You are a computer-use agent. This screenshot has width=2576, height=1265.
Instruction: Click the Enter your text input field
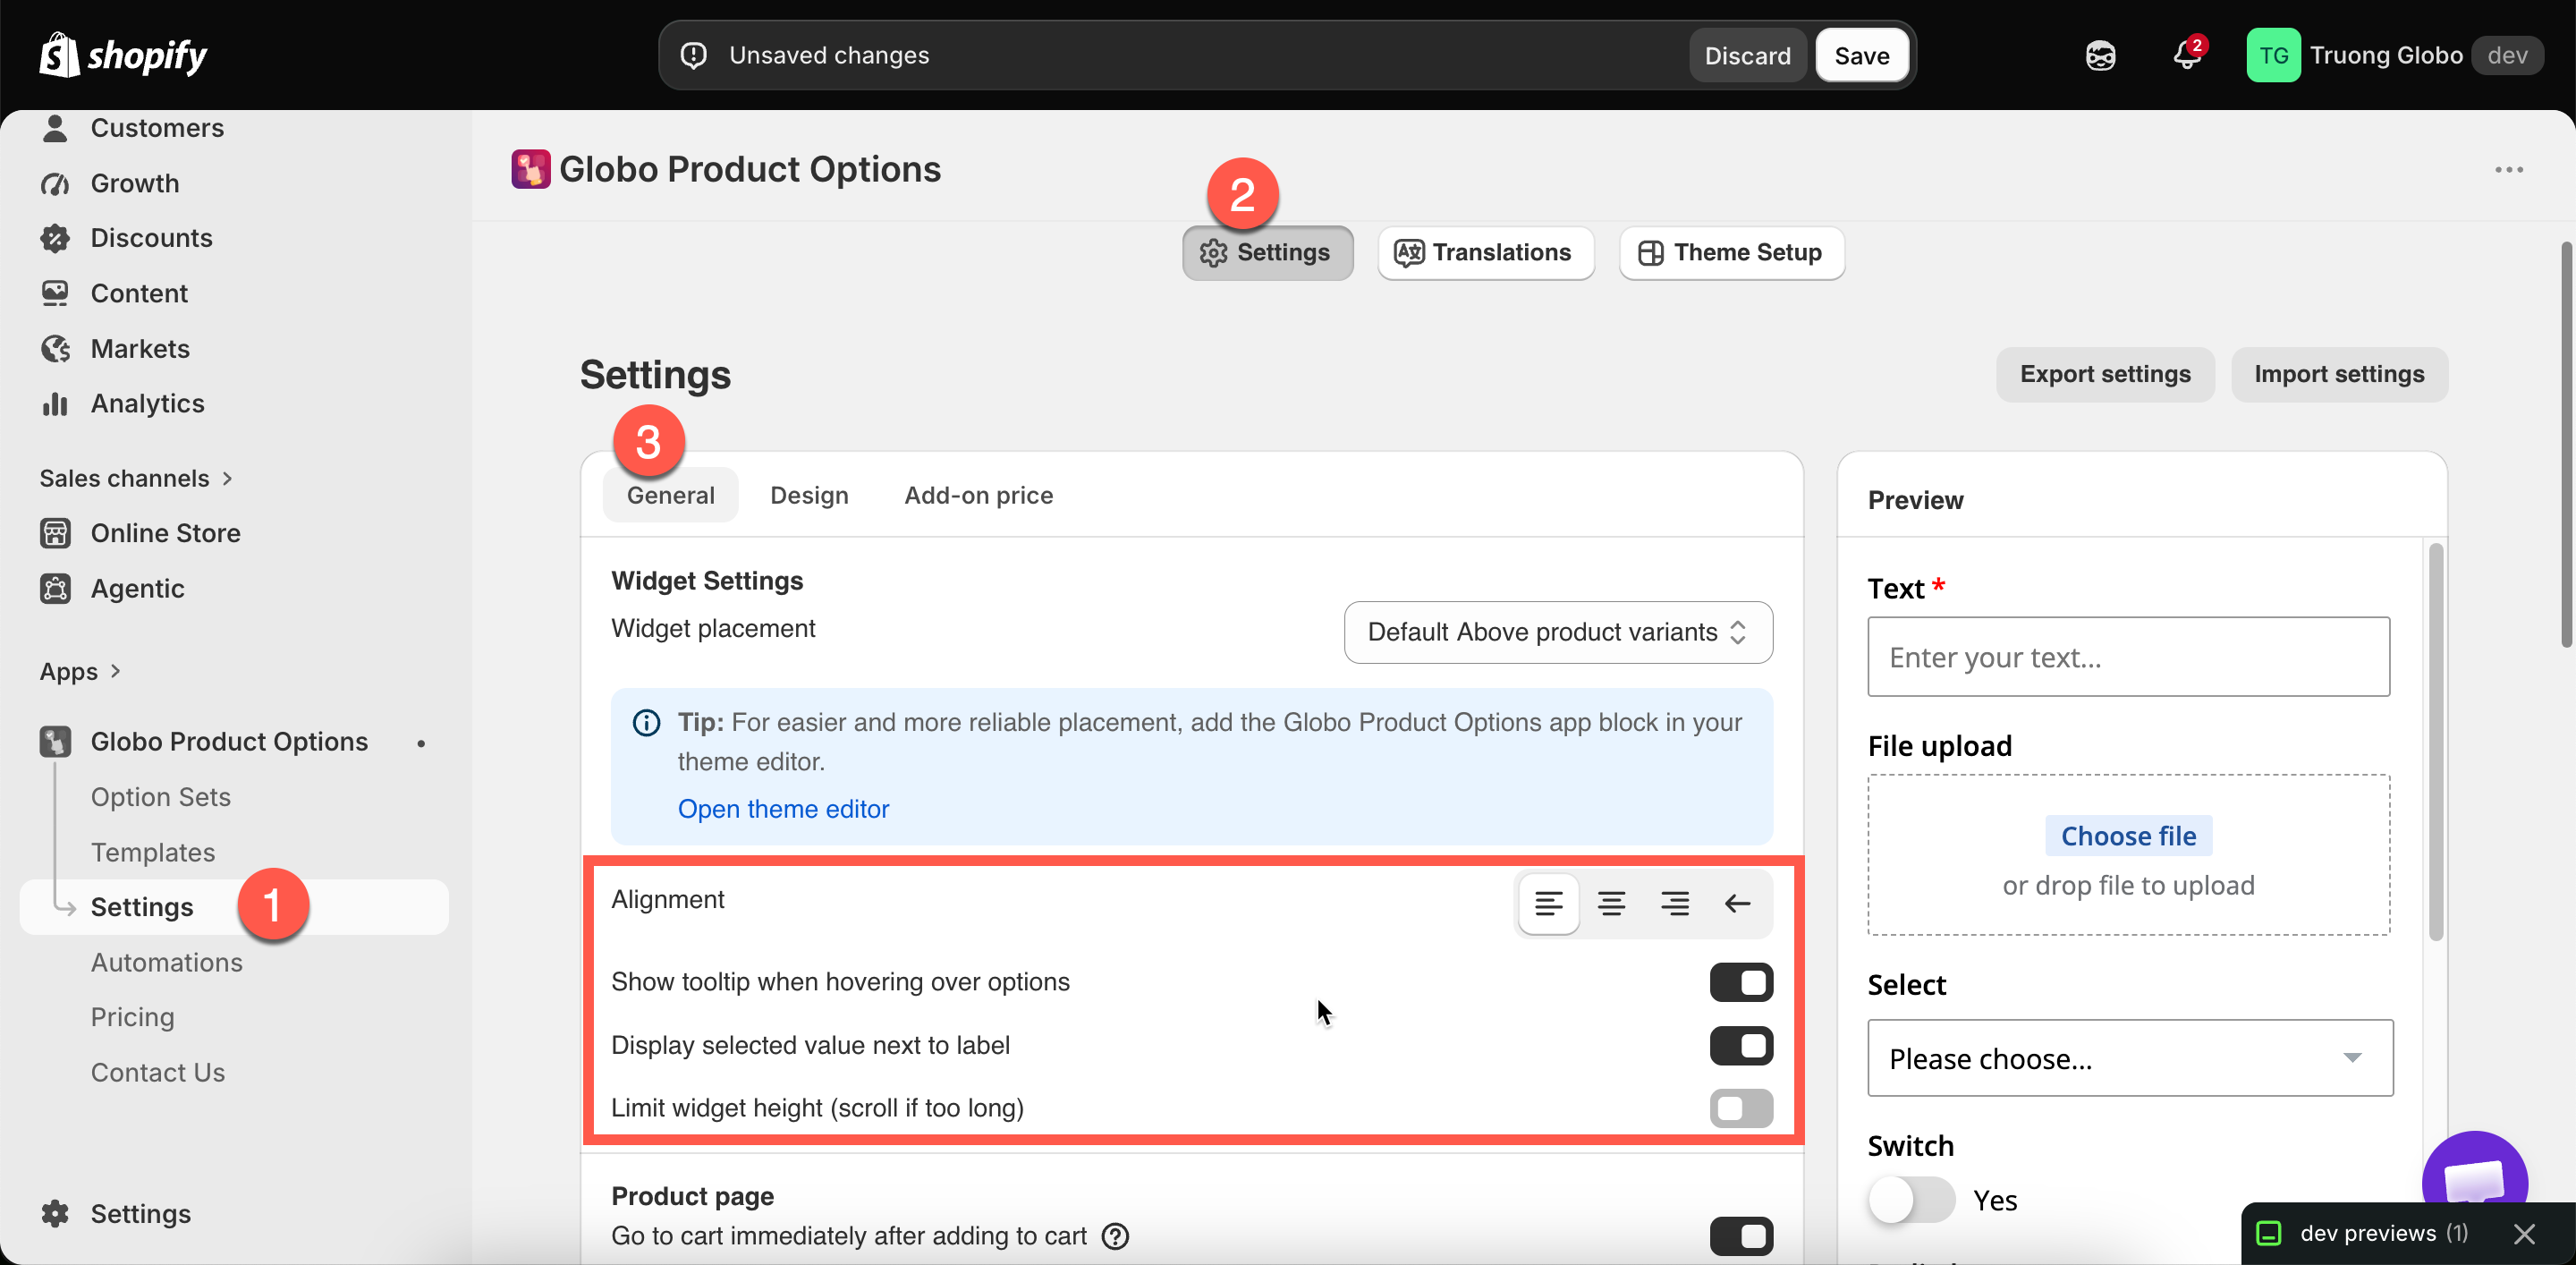point(2128,657)
